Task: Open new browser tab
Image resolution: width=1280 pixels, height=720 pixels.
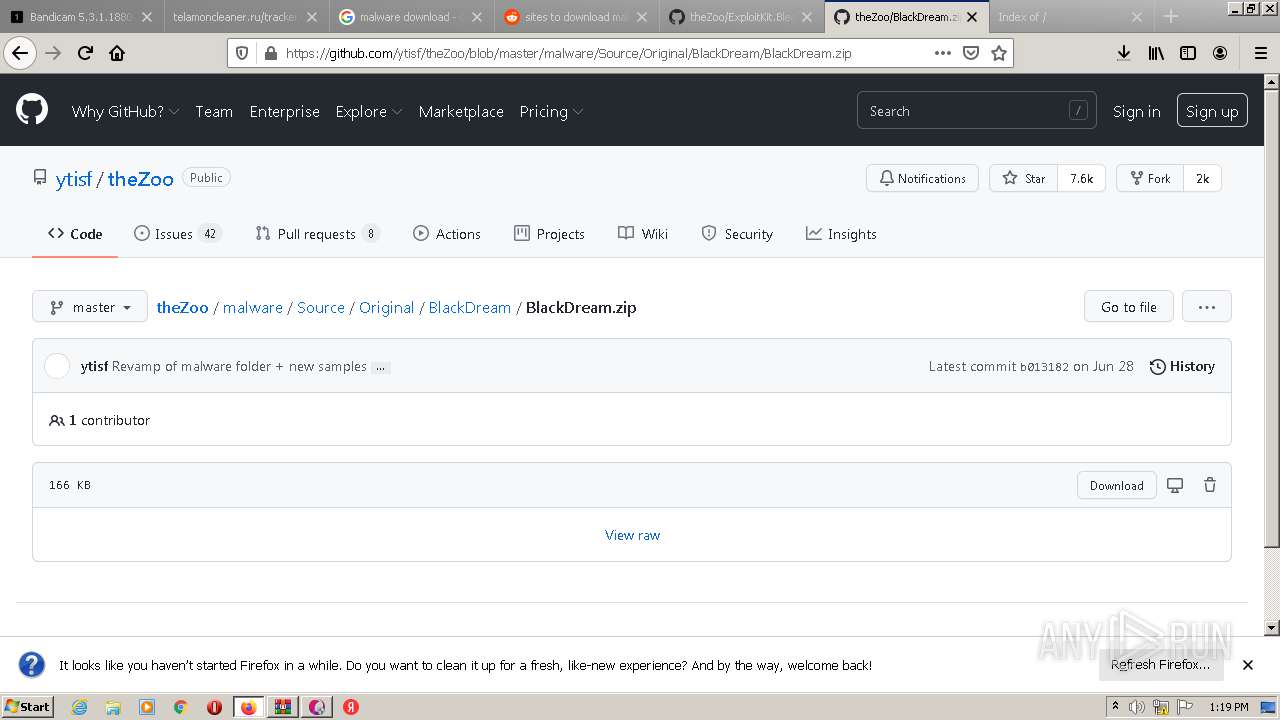Action: click(x=1171, y=17)
